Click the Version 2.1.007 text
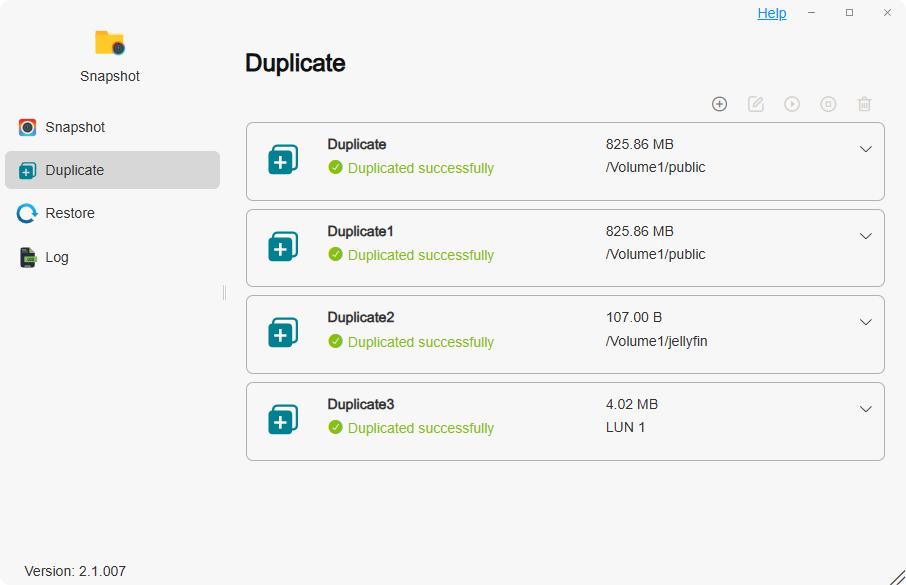The width and height of the screenshot is (906, 585). 73,571
